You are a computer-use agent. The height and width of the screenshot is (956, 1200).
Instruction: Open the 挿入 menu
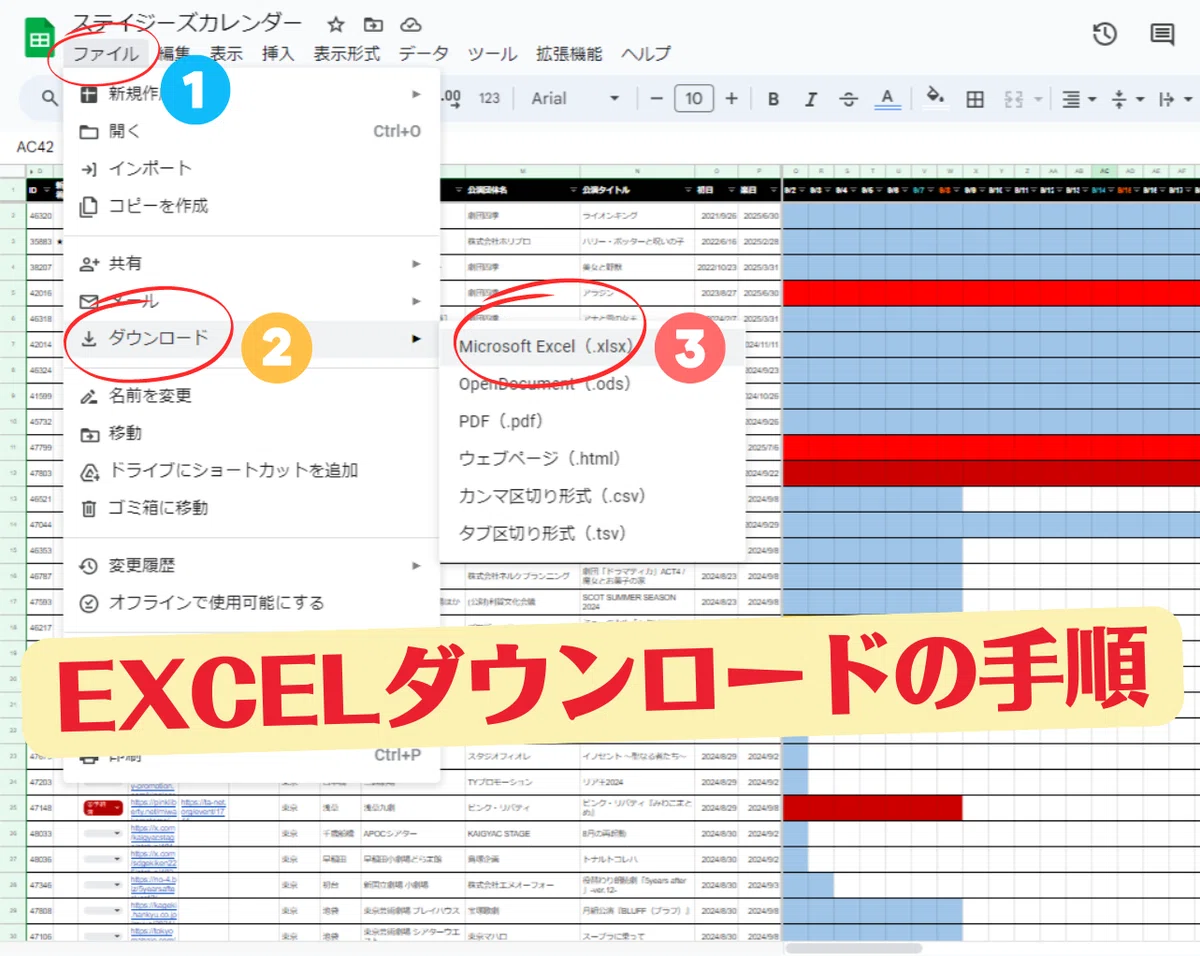278,54
